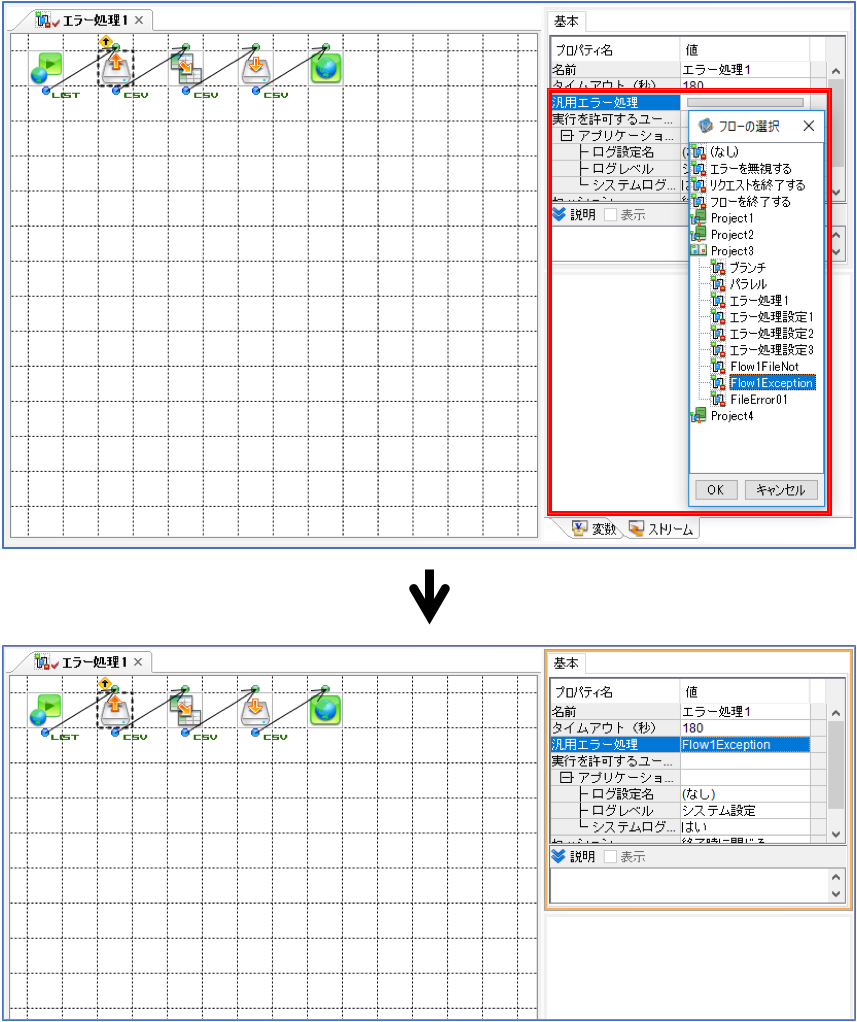Select the End globe icon in lower flow
The height and width of the screenshot is (1022, 857).
[x=325, y=710]
